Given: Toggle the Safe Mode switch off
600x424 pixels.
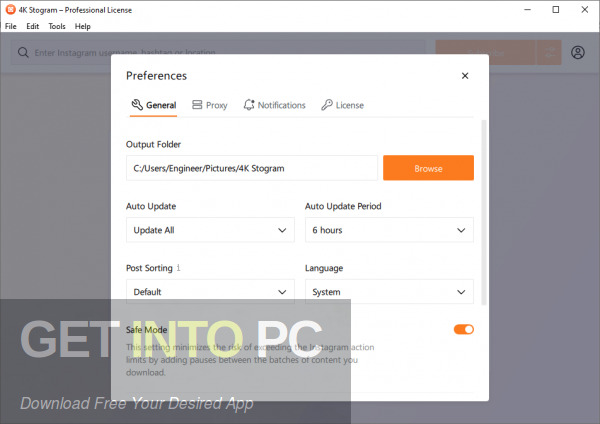Looking at the screenshot, I should pyautogui.click(x=464, y=329).
